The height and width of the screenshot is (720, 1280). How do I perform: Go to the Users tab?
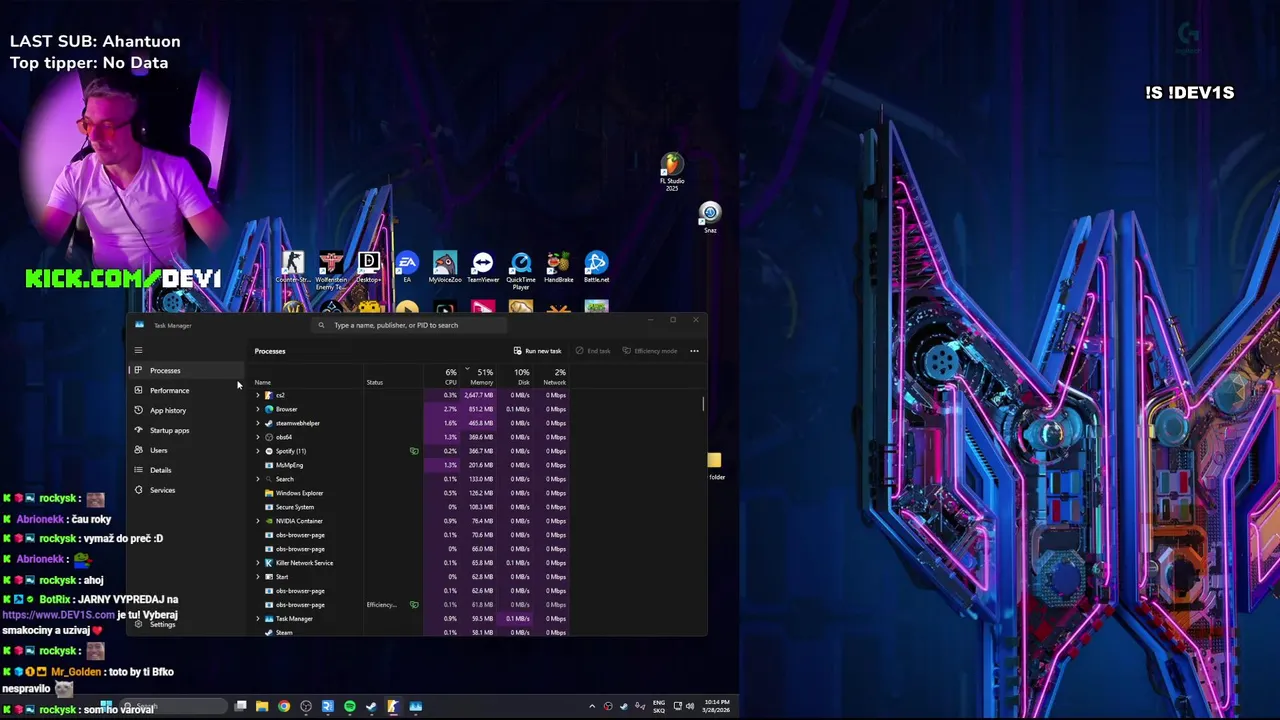coord(187,450)
